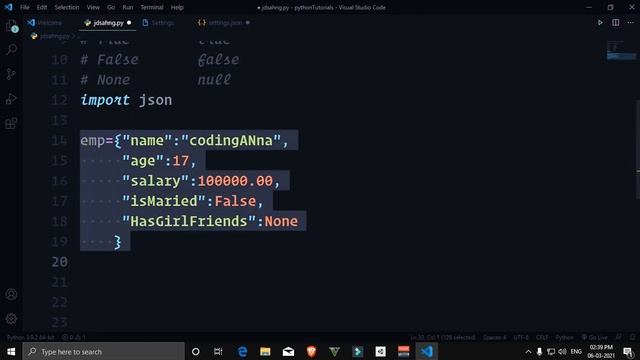Image resolution: width=640 pixels, height=360 pixels.
Task: Launch Microsoft Edge from the taskbar
Action: coord(242,351)
